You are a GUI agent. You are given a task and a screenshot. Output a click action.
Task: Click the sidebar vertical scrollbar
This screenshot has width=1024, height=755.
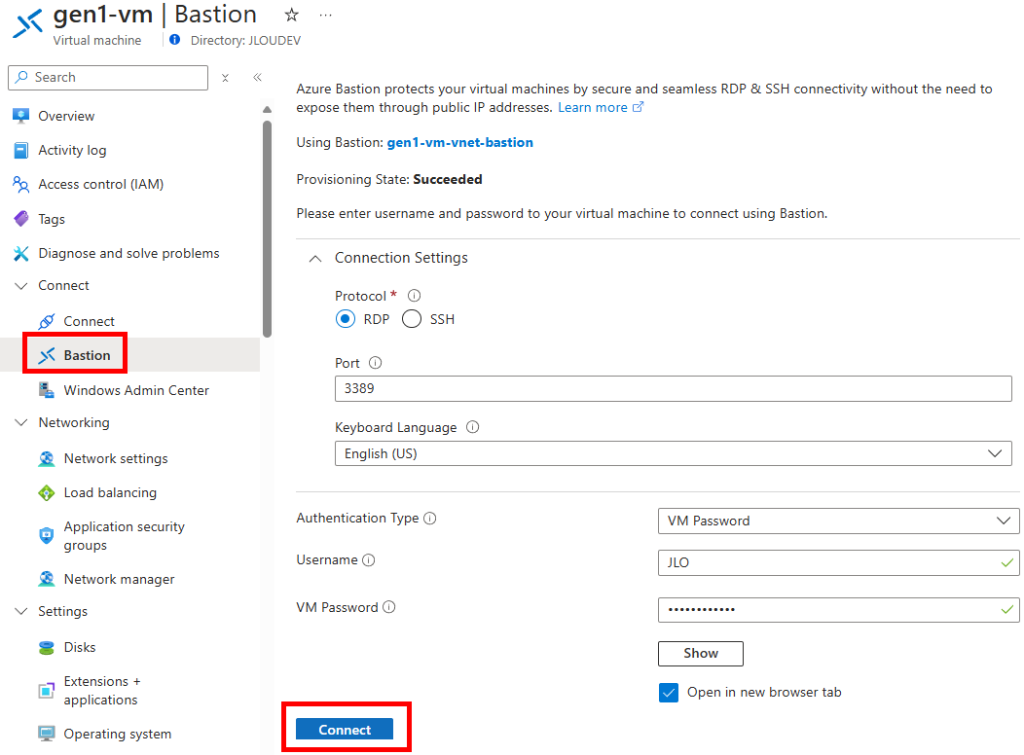(267, 229)
